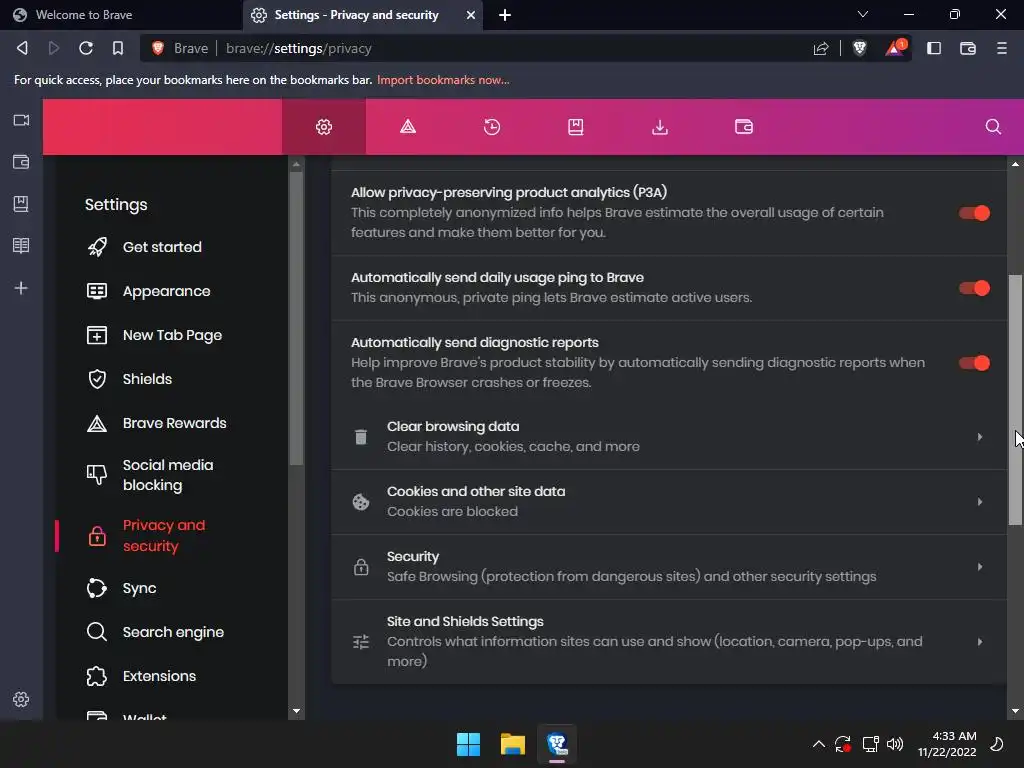The width and height of the screenshot is (1024, 768).
Task: Select Get started in settings menu
Action: [162, 247]
